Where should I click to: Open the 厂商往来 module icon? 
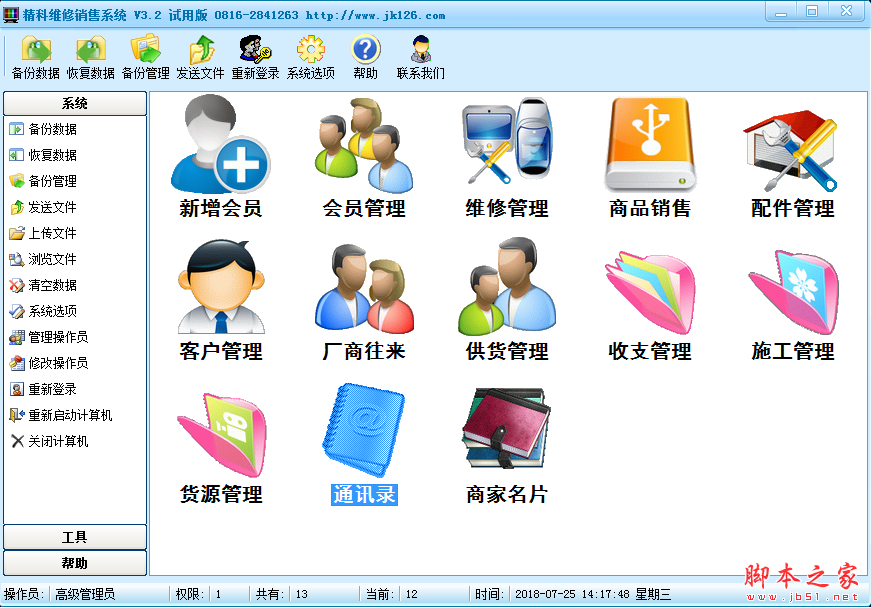pyautogui.click(x=364, y=300)
